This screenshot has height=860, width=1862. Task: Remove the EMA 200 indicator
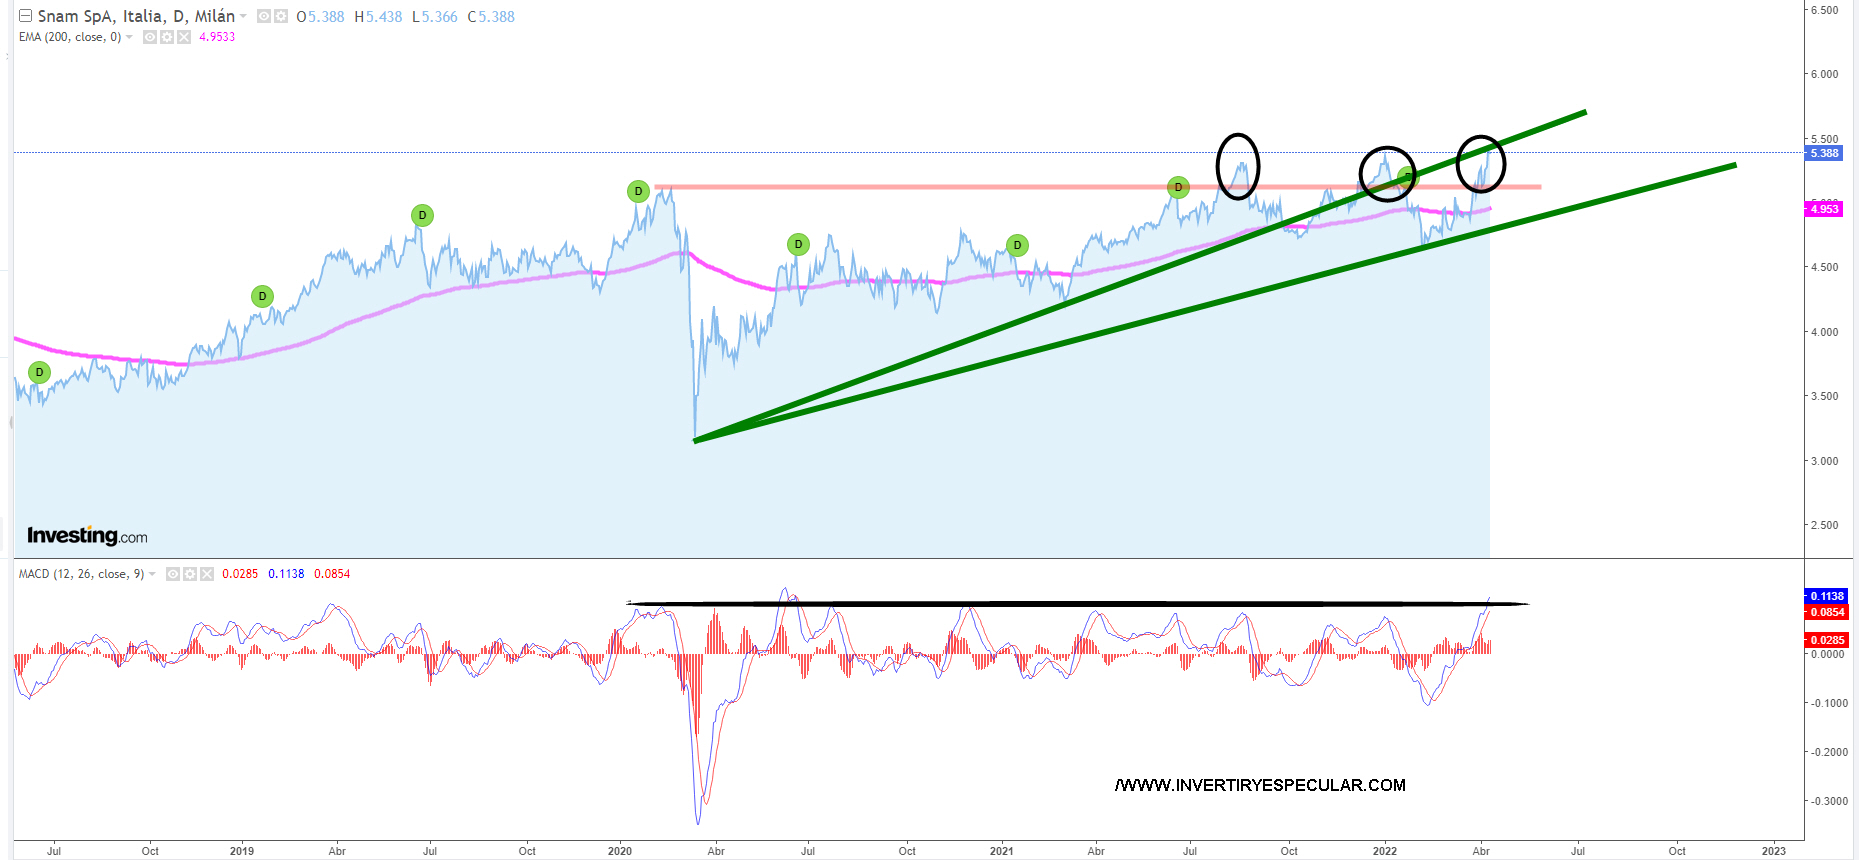pos(184,37)
